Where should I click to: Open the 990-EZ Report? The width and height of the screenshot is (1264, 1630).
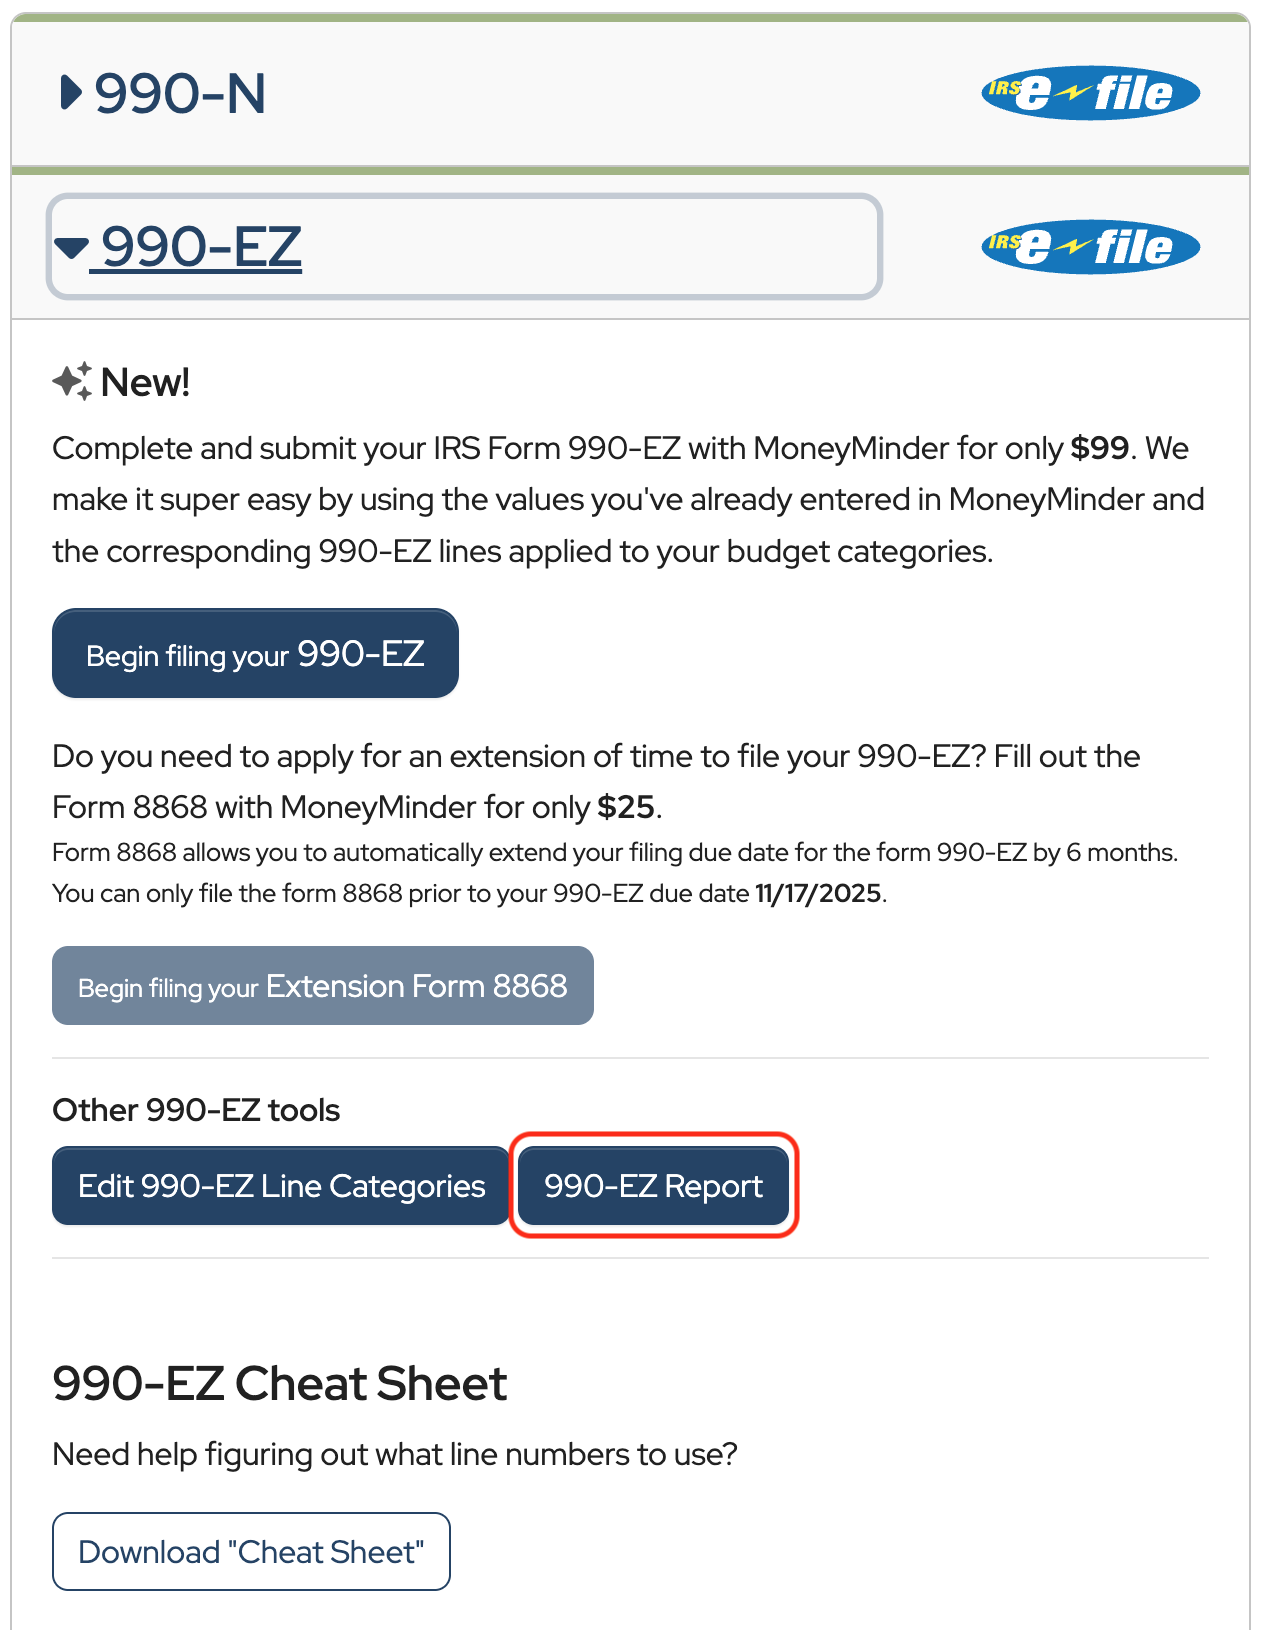(653, 1186)
